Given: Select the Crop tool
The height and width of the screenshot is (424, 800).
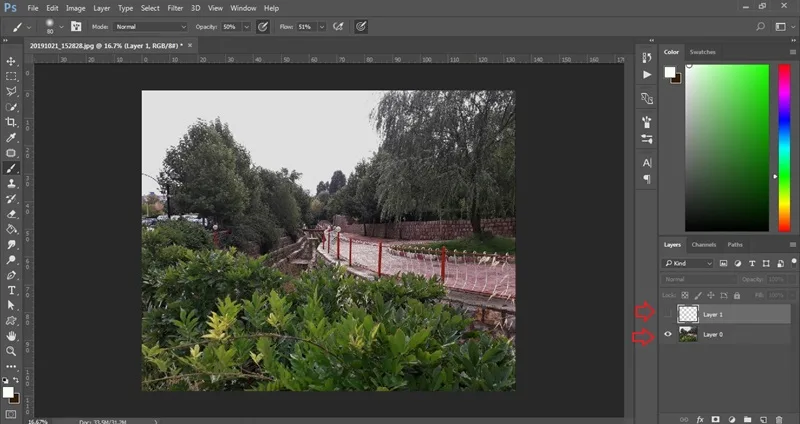Looking at the screenshot, I should (x=11, y=122).
